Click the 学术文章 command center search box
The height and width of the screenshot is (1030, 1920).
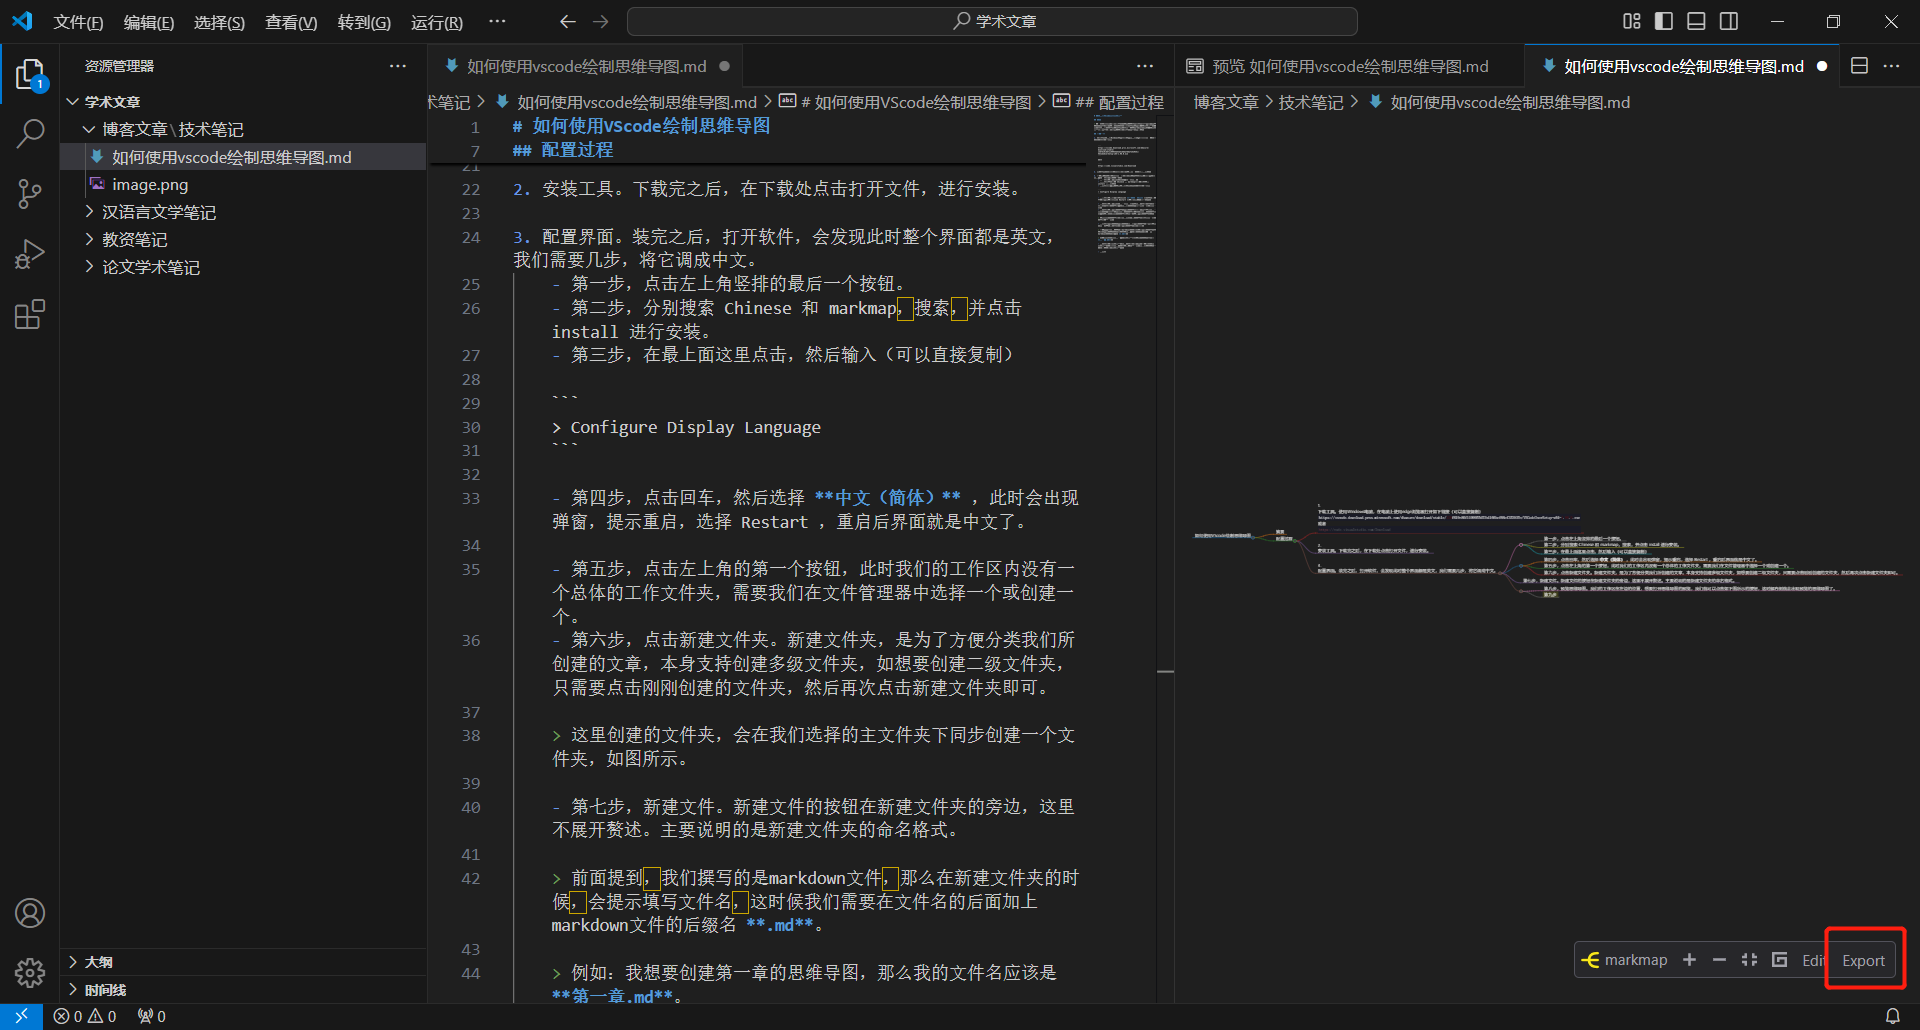point(992,21)
